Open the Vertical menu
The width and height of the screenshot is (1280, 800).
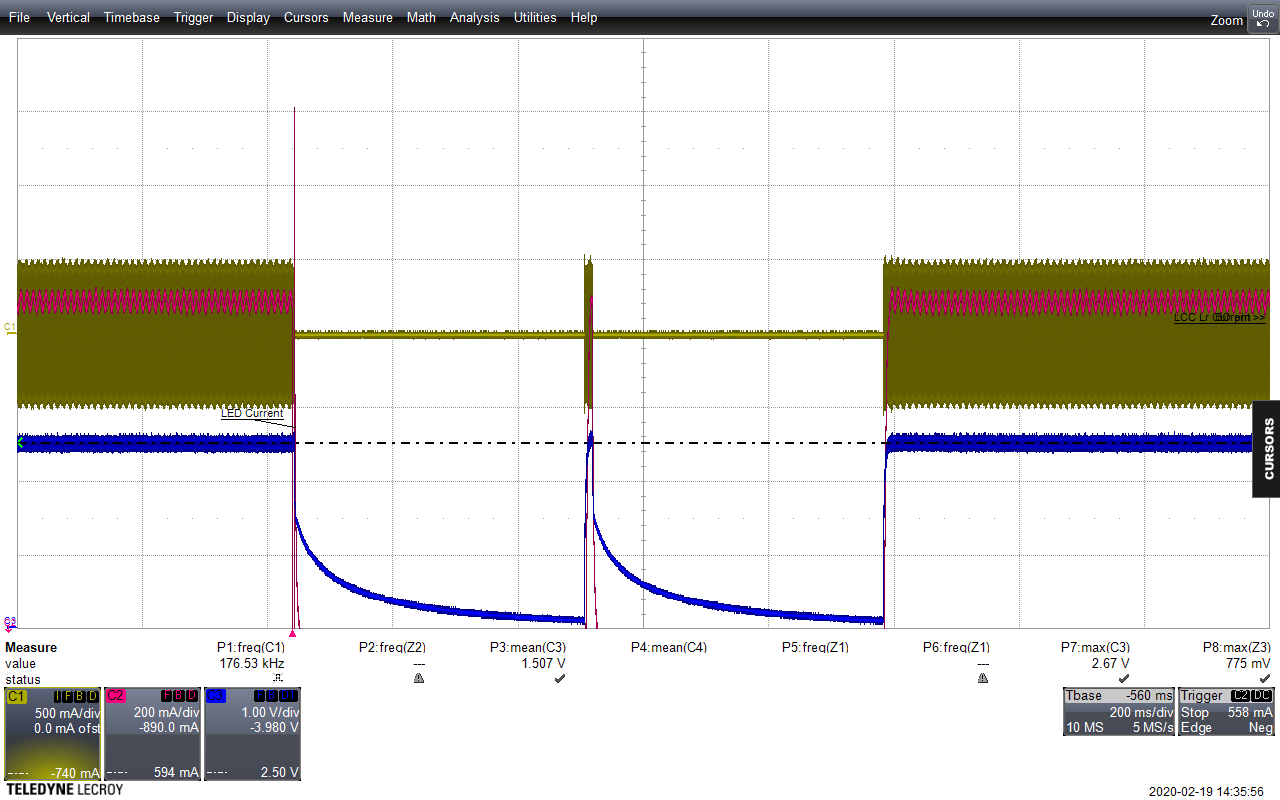68,17
